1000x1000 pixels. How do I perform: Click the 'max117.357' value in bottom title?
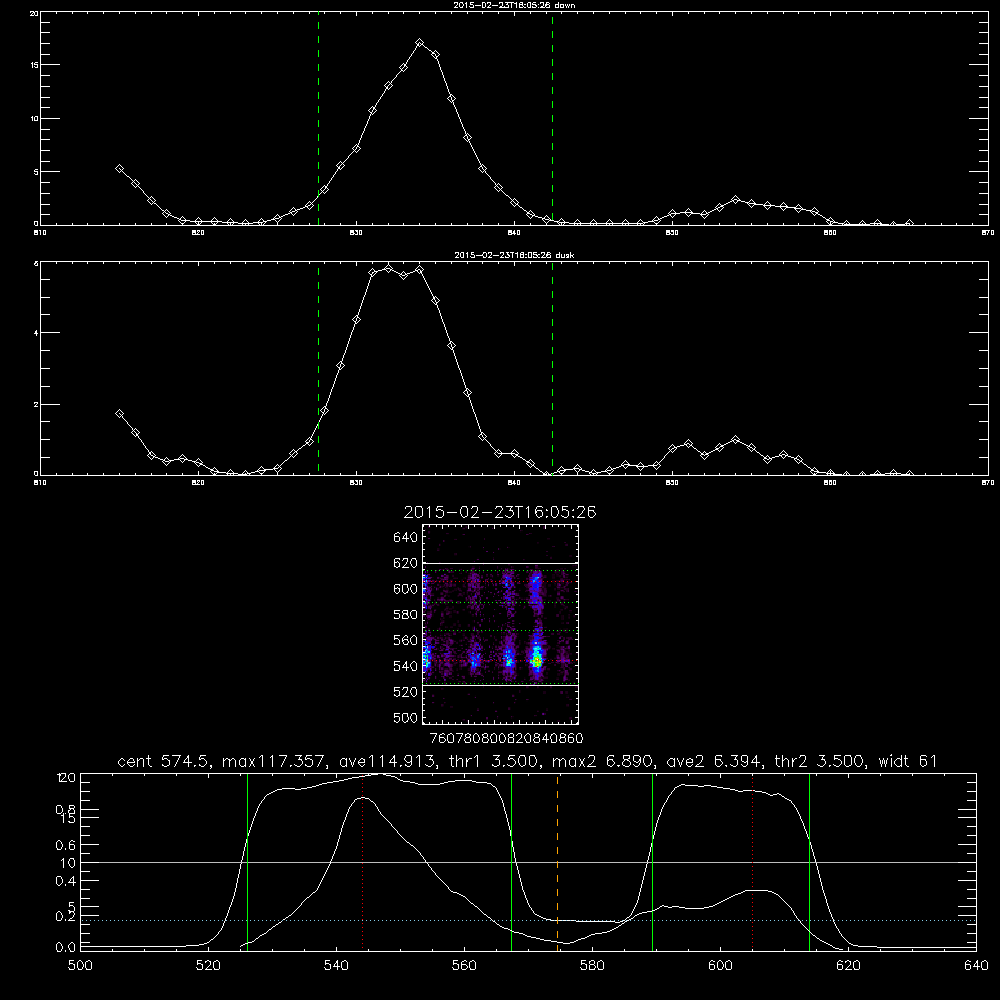pyautogui.click(x=276, y=761)
